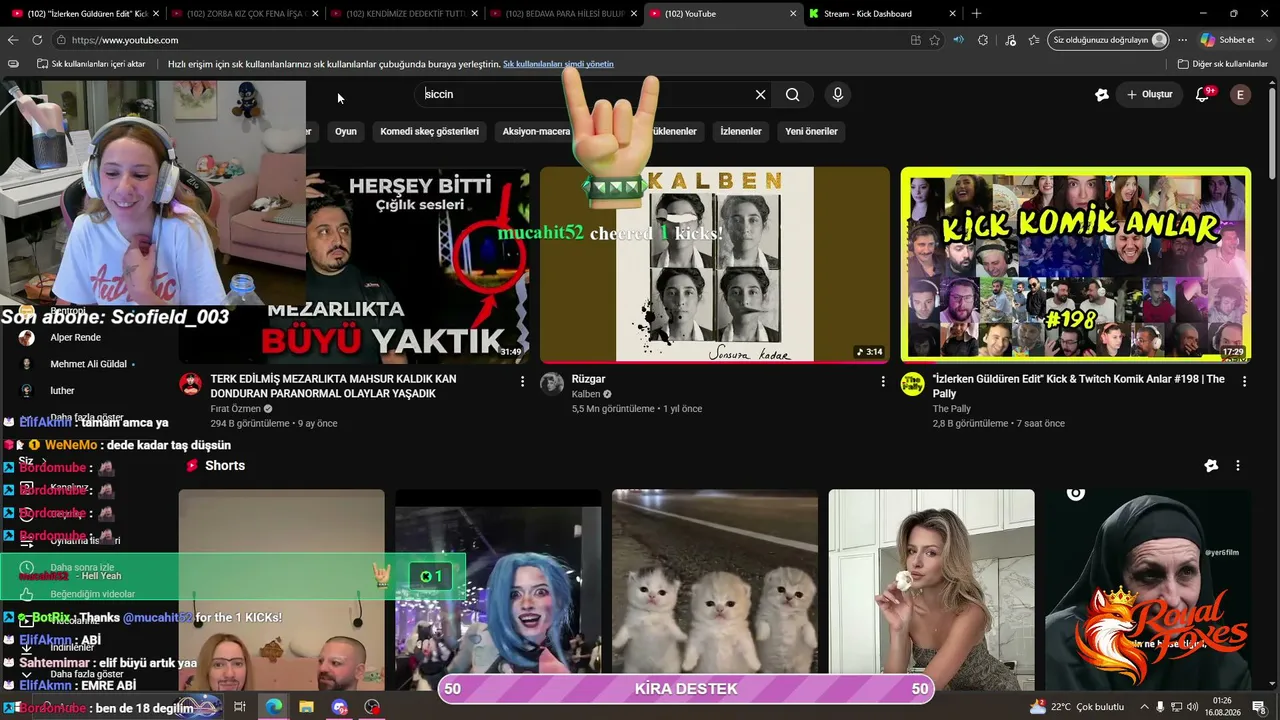
Task: Click the sparkle icon left of Oluştur
Action: coord(1102,94)
